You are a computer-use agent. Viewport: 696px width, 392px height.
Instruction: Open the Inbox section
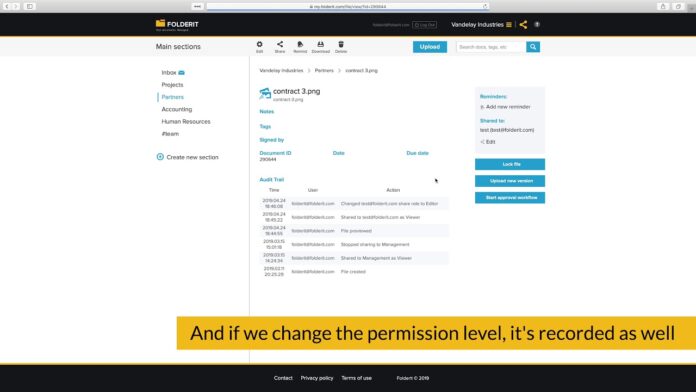click(169, 72)
